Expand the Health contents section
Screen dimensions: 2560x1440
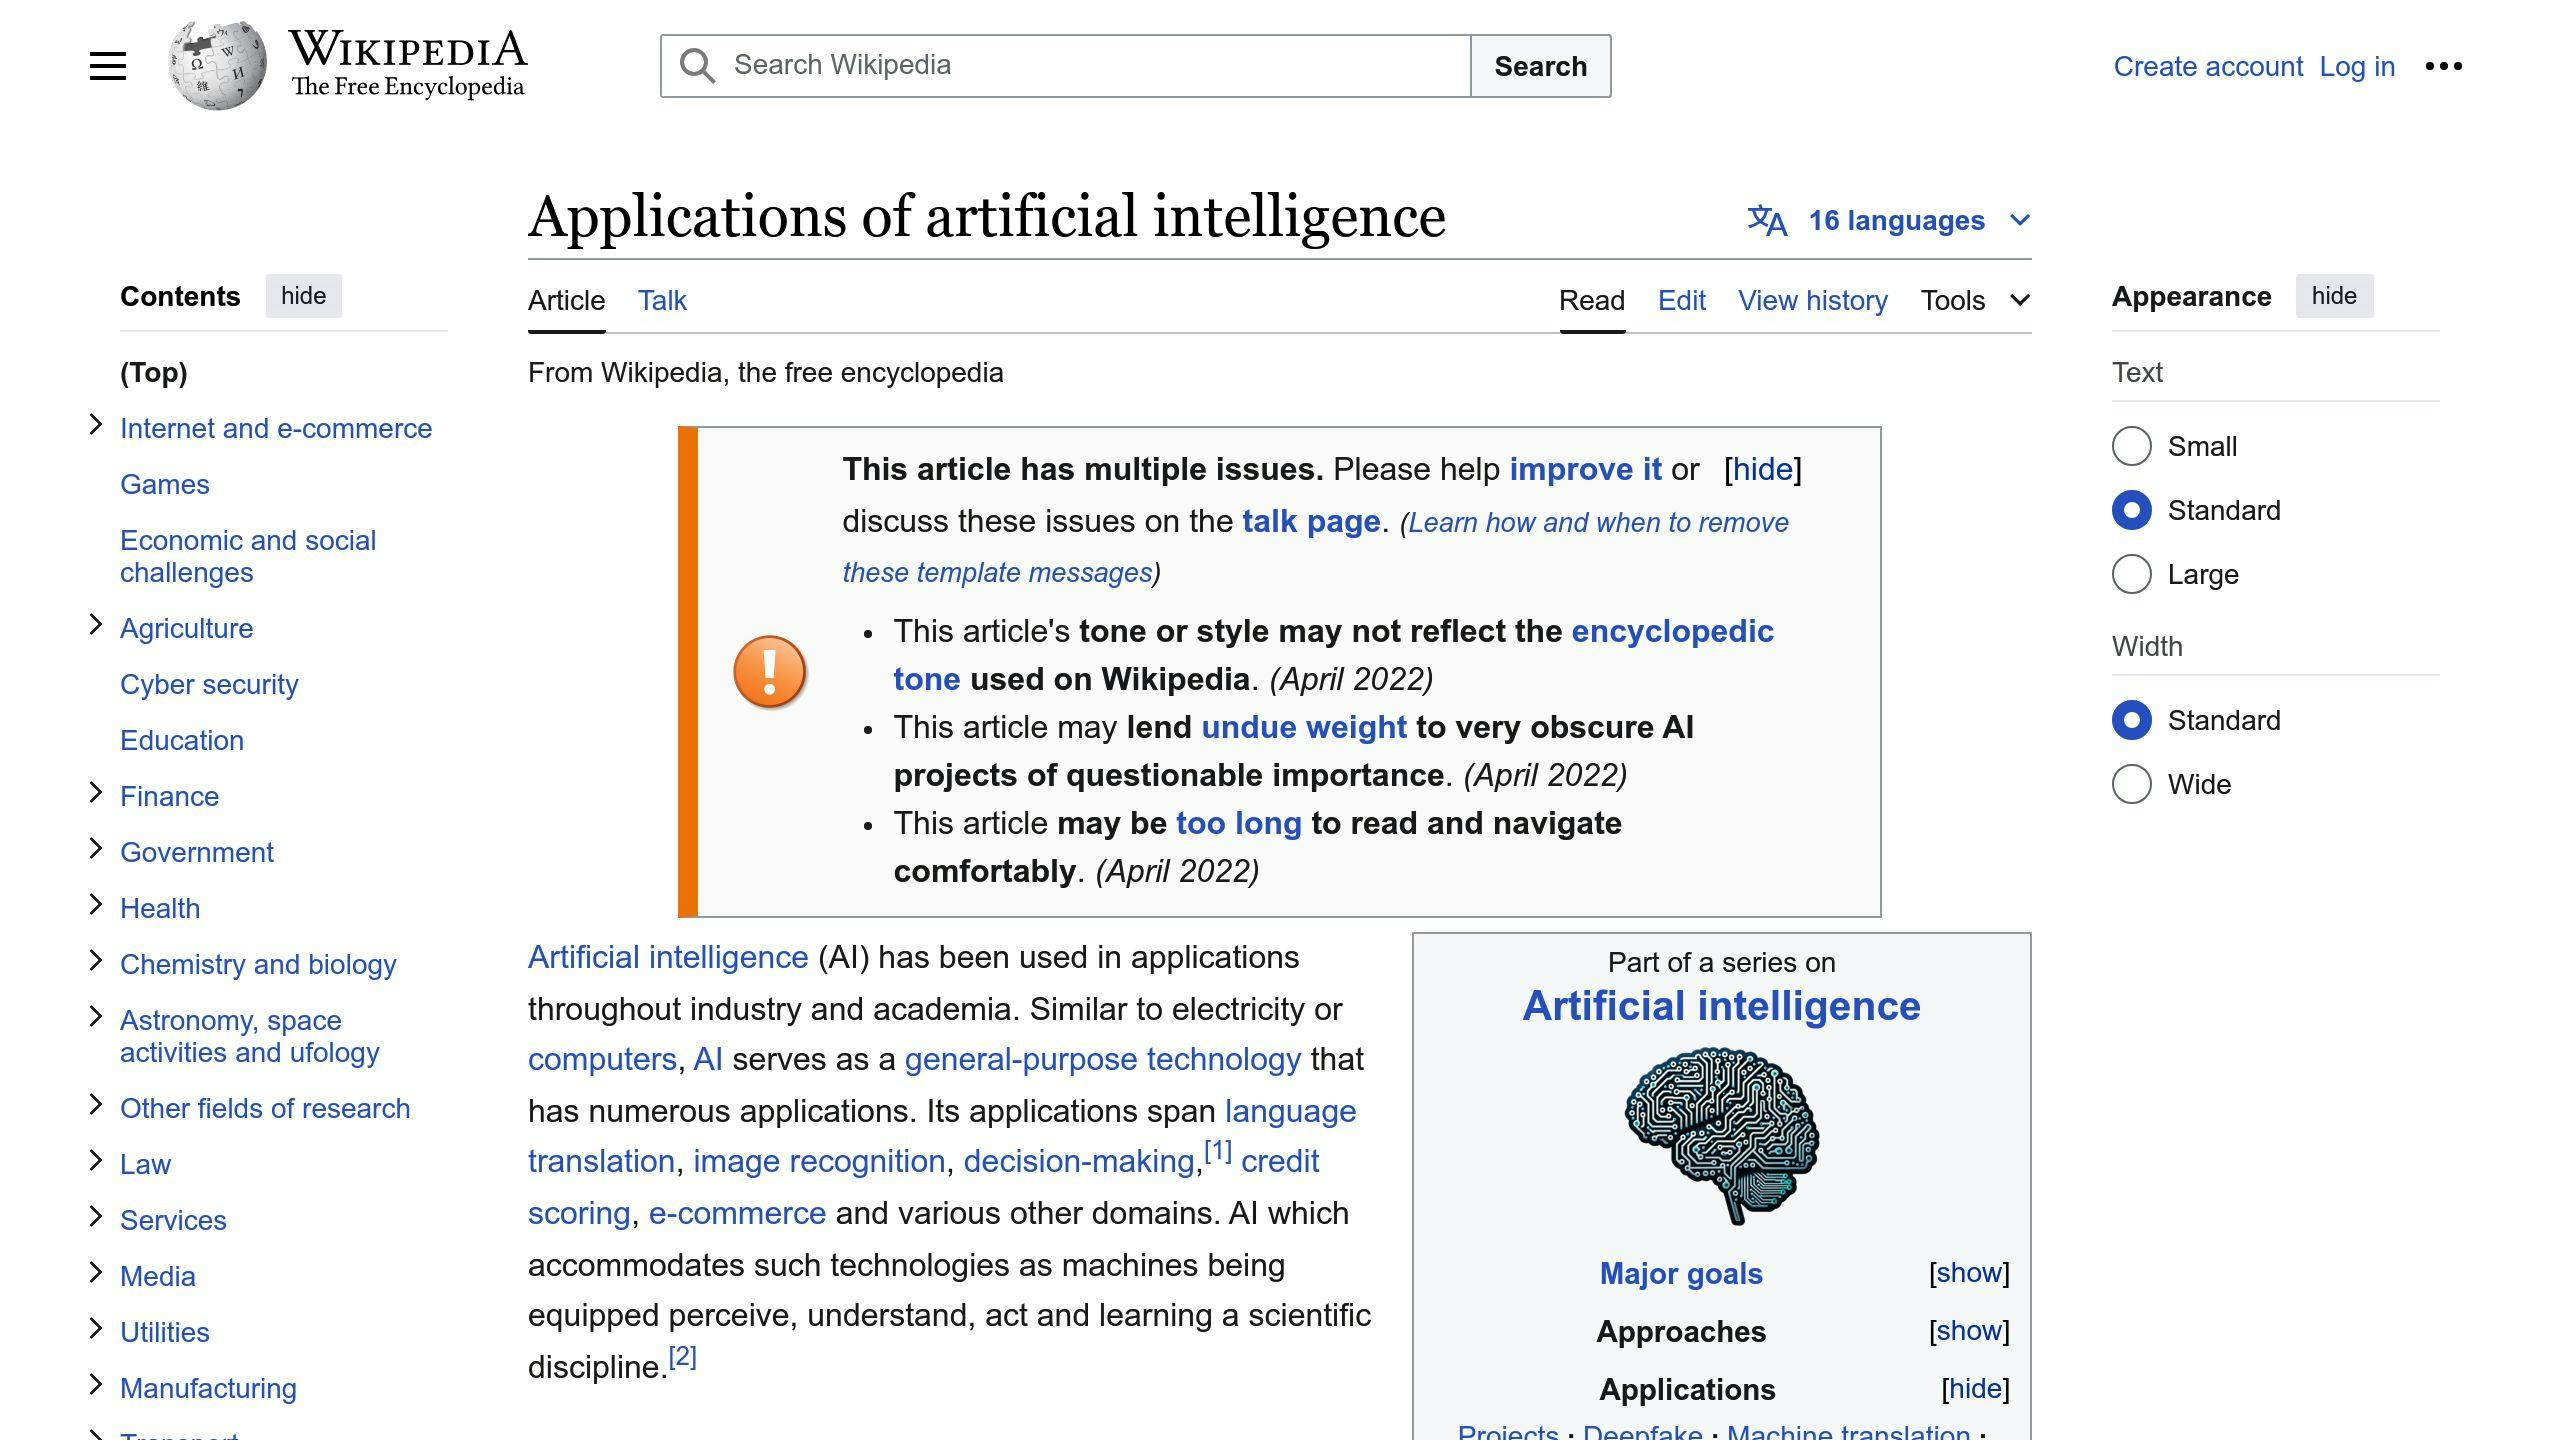[x=96, y=905]
